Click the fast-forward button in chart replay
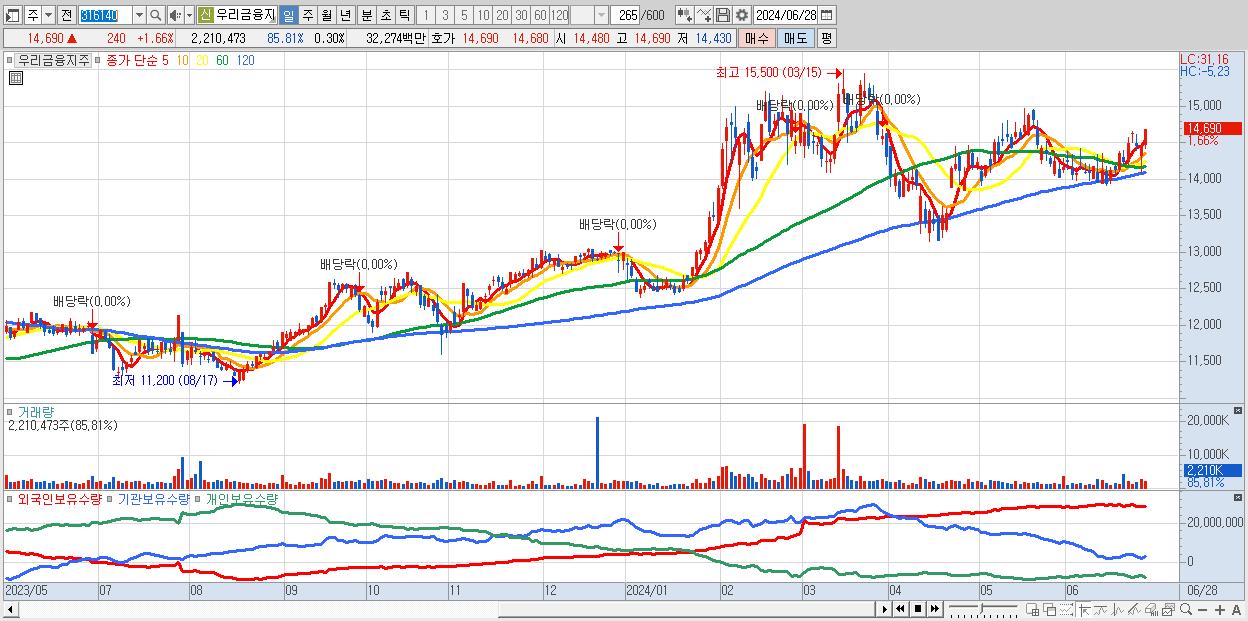 (934, 609)
